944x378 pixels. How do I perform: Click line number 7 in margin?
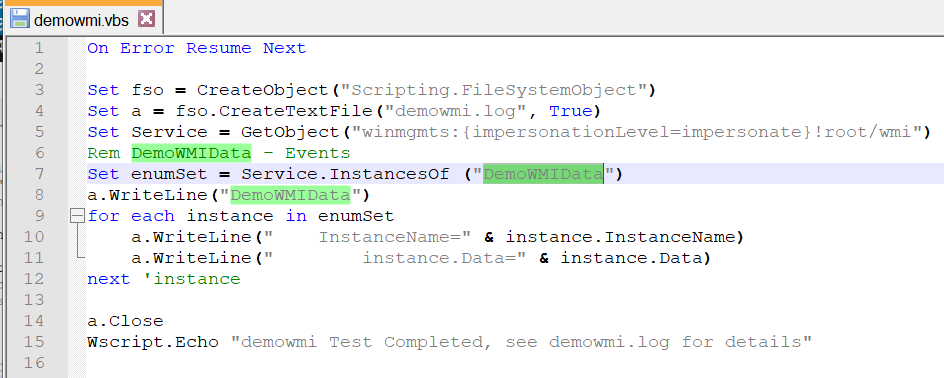tap(39, 174)
